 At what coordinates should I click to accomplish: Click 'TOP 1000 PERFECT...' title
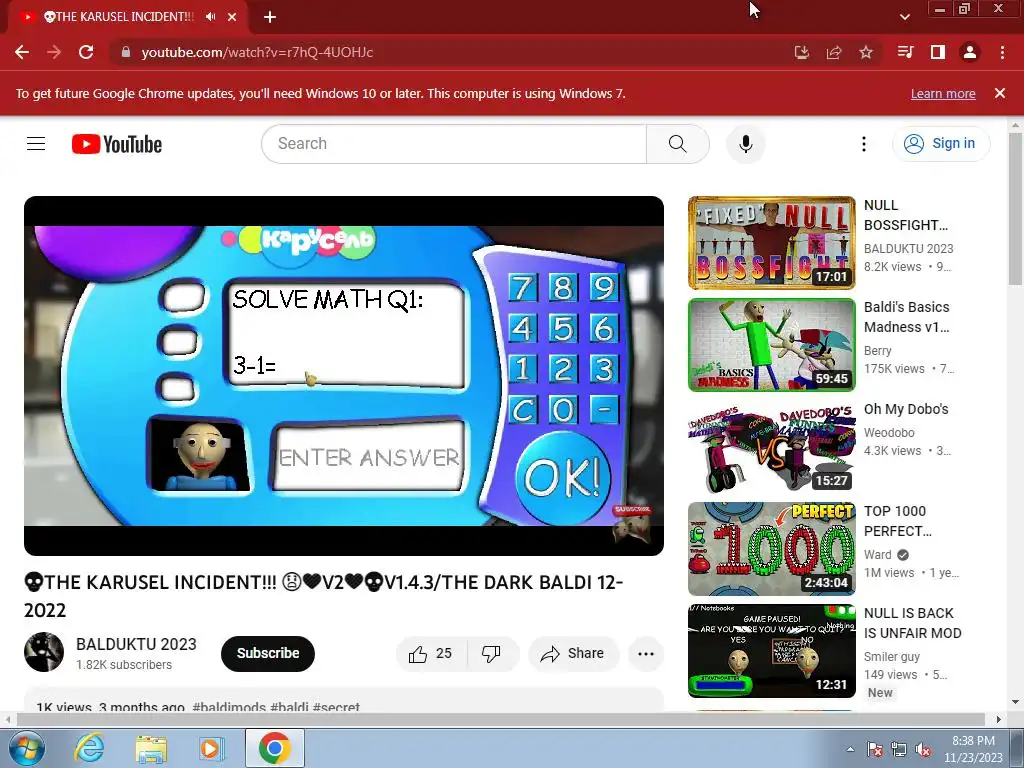tap(898, 521)
